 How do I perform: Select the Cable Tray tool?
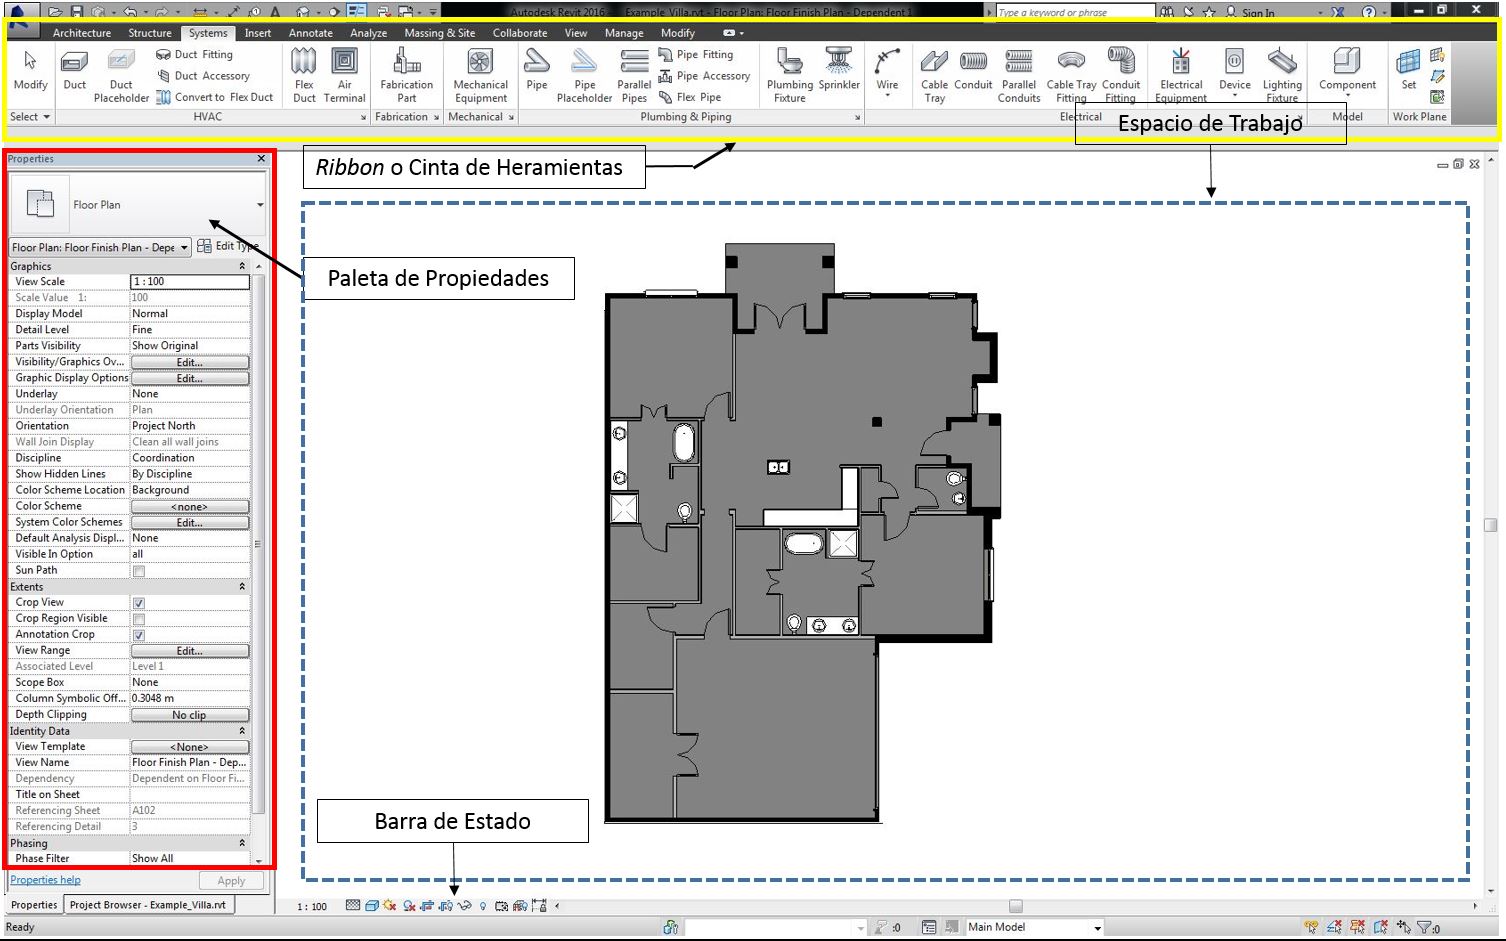(934, 70)
